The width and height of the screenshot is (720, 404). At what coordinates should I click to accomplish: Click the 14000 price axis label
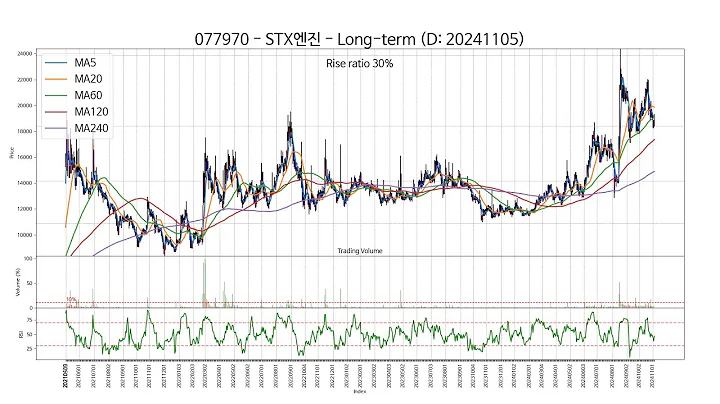(25, 183)
